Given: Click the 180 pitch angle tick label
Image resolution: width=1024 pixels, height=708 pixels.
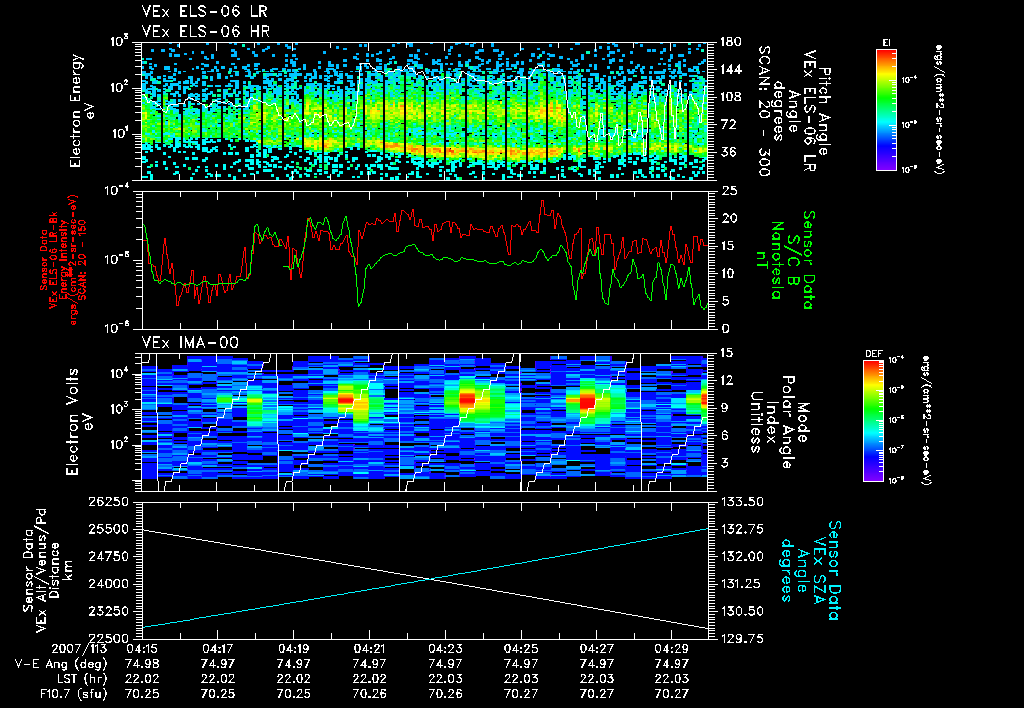Looking at the screenshot, I should (731, 42).
